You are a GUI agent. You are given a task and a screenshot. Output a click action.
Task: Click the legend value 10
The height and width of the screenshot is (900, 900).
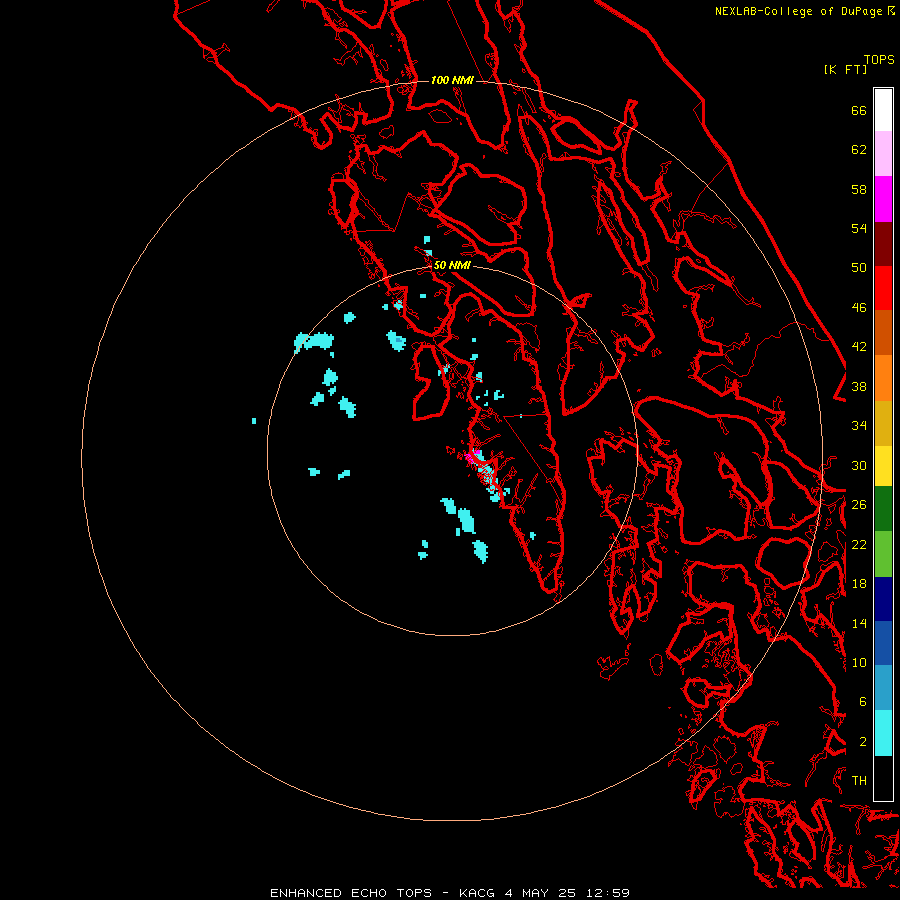859,662
